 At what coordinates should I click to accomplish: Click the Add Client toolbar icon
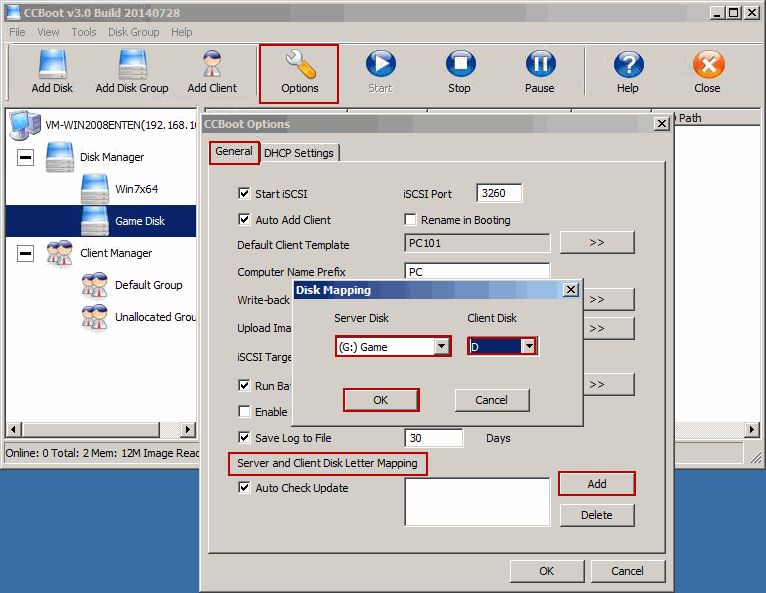coord(212,64)
